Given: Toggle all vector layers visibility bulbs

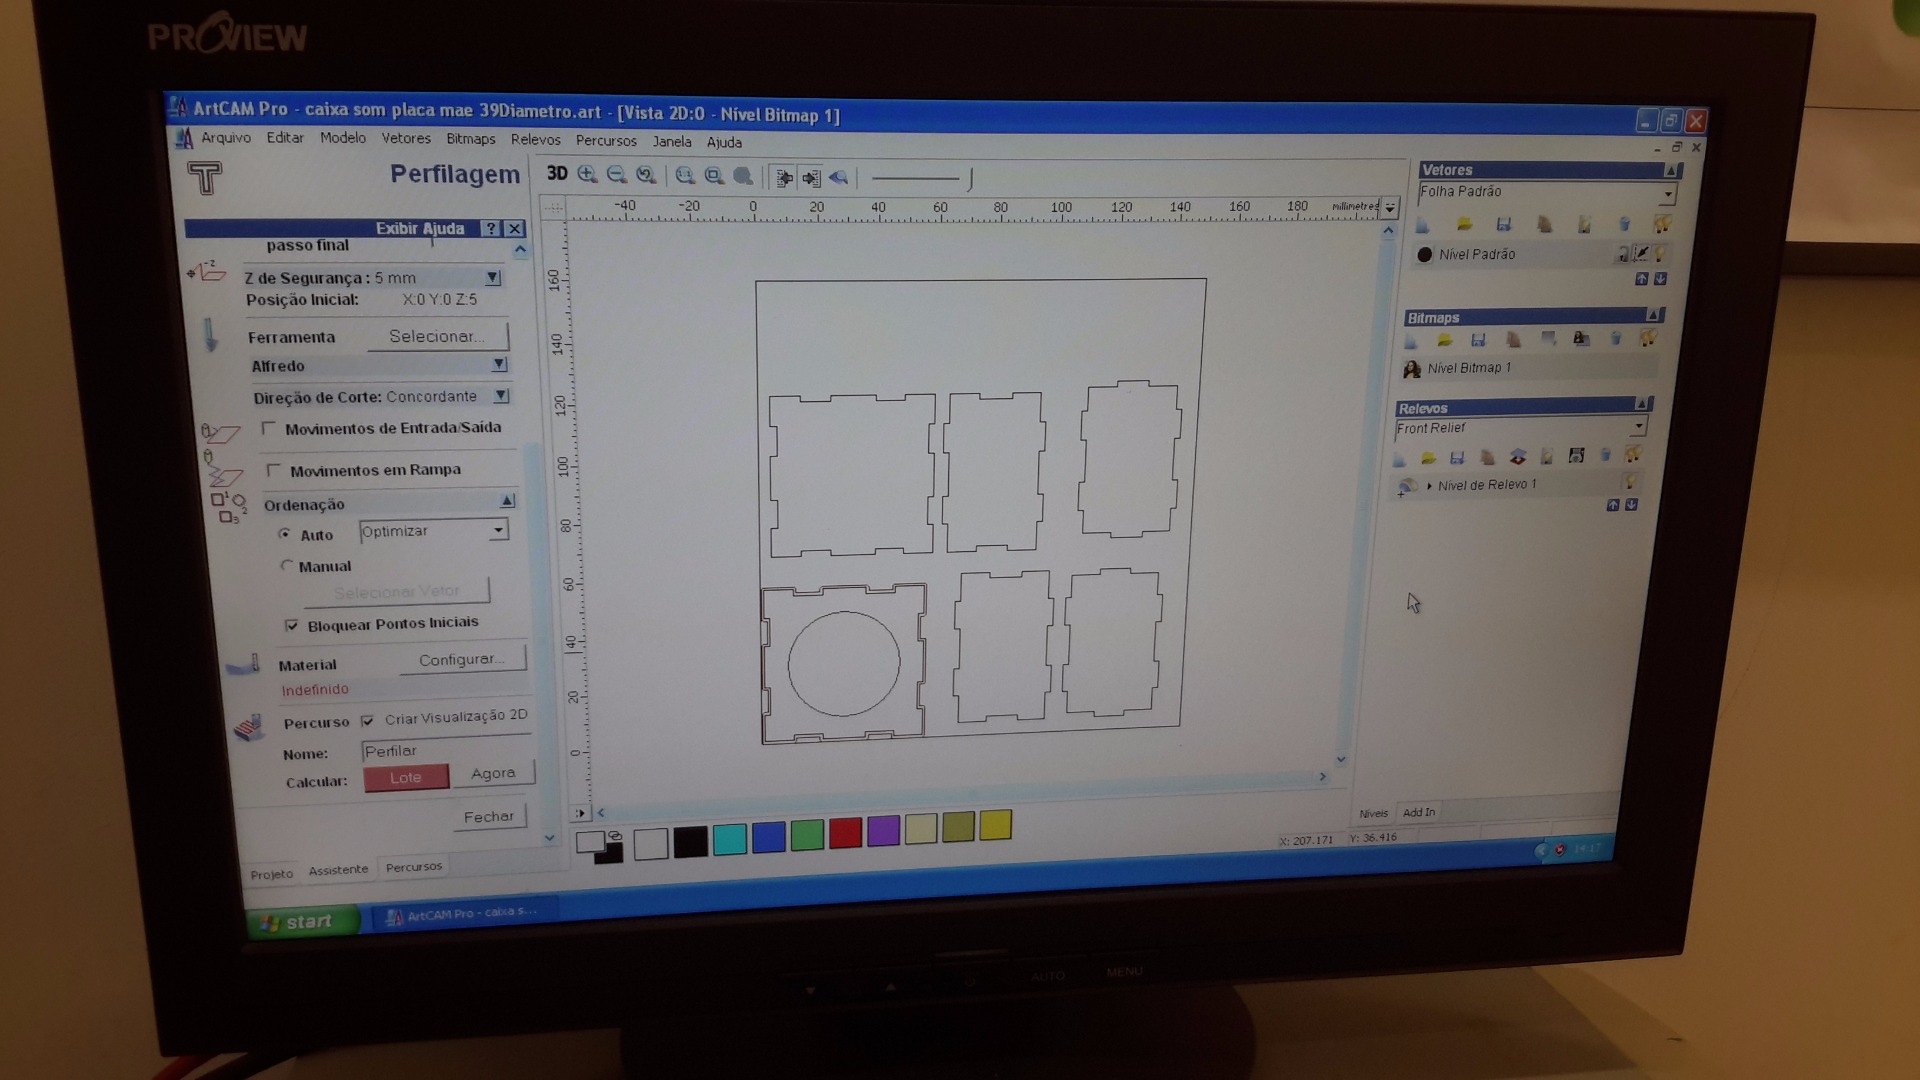Looking at the screenshot, I should click(x=1662, y=225).
